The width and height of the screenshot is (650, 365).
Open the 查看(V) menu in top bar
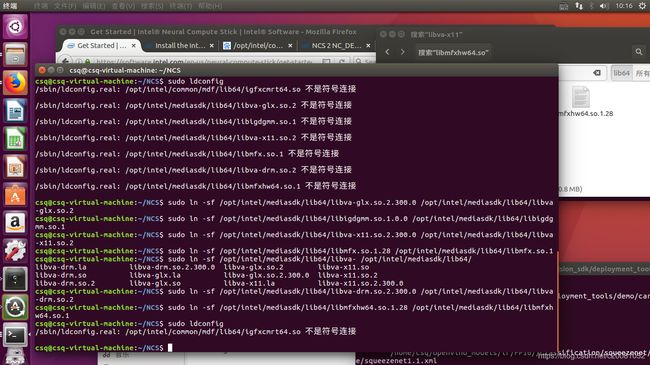click(123, 6)
